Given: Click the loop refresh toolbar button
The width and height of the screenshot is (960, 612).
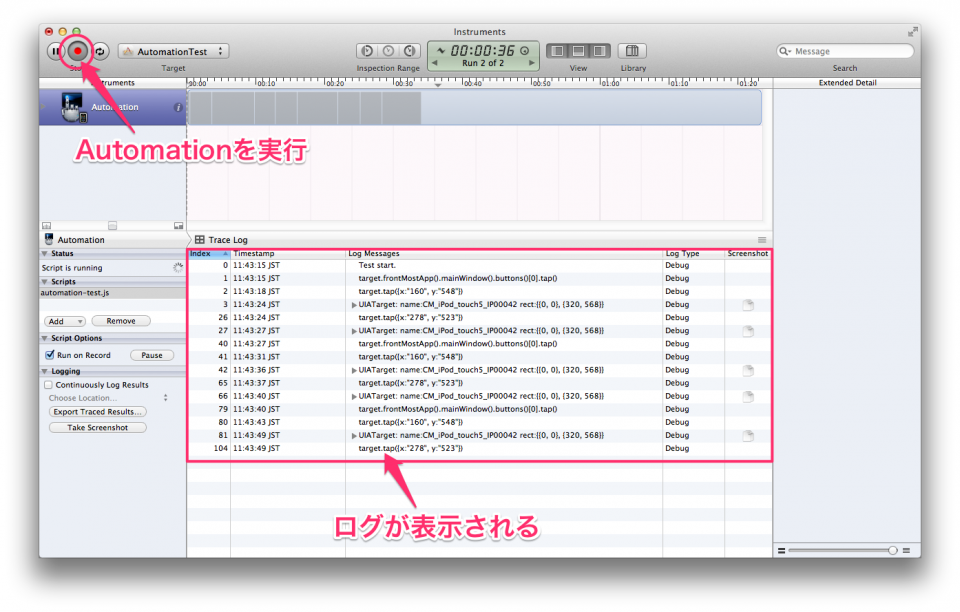Looking at the screenshot, I should (x=100, y=51).
